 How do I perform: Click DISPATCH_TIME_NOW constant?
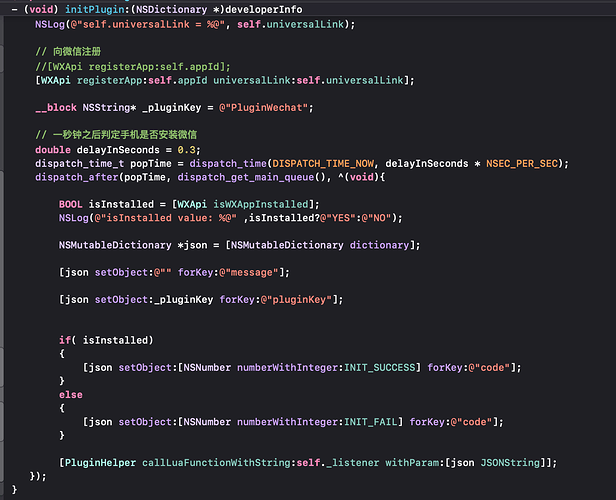click(323, 163)
